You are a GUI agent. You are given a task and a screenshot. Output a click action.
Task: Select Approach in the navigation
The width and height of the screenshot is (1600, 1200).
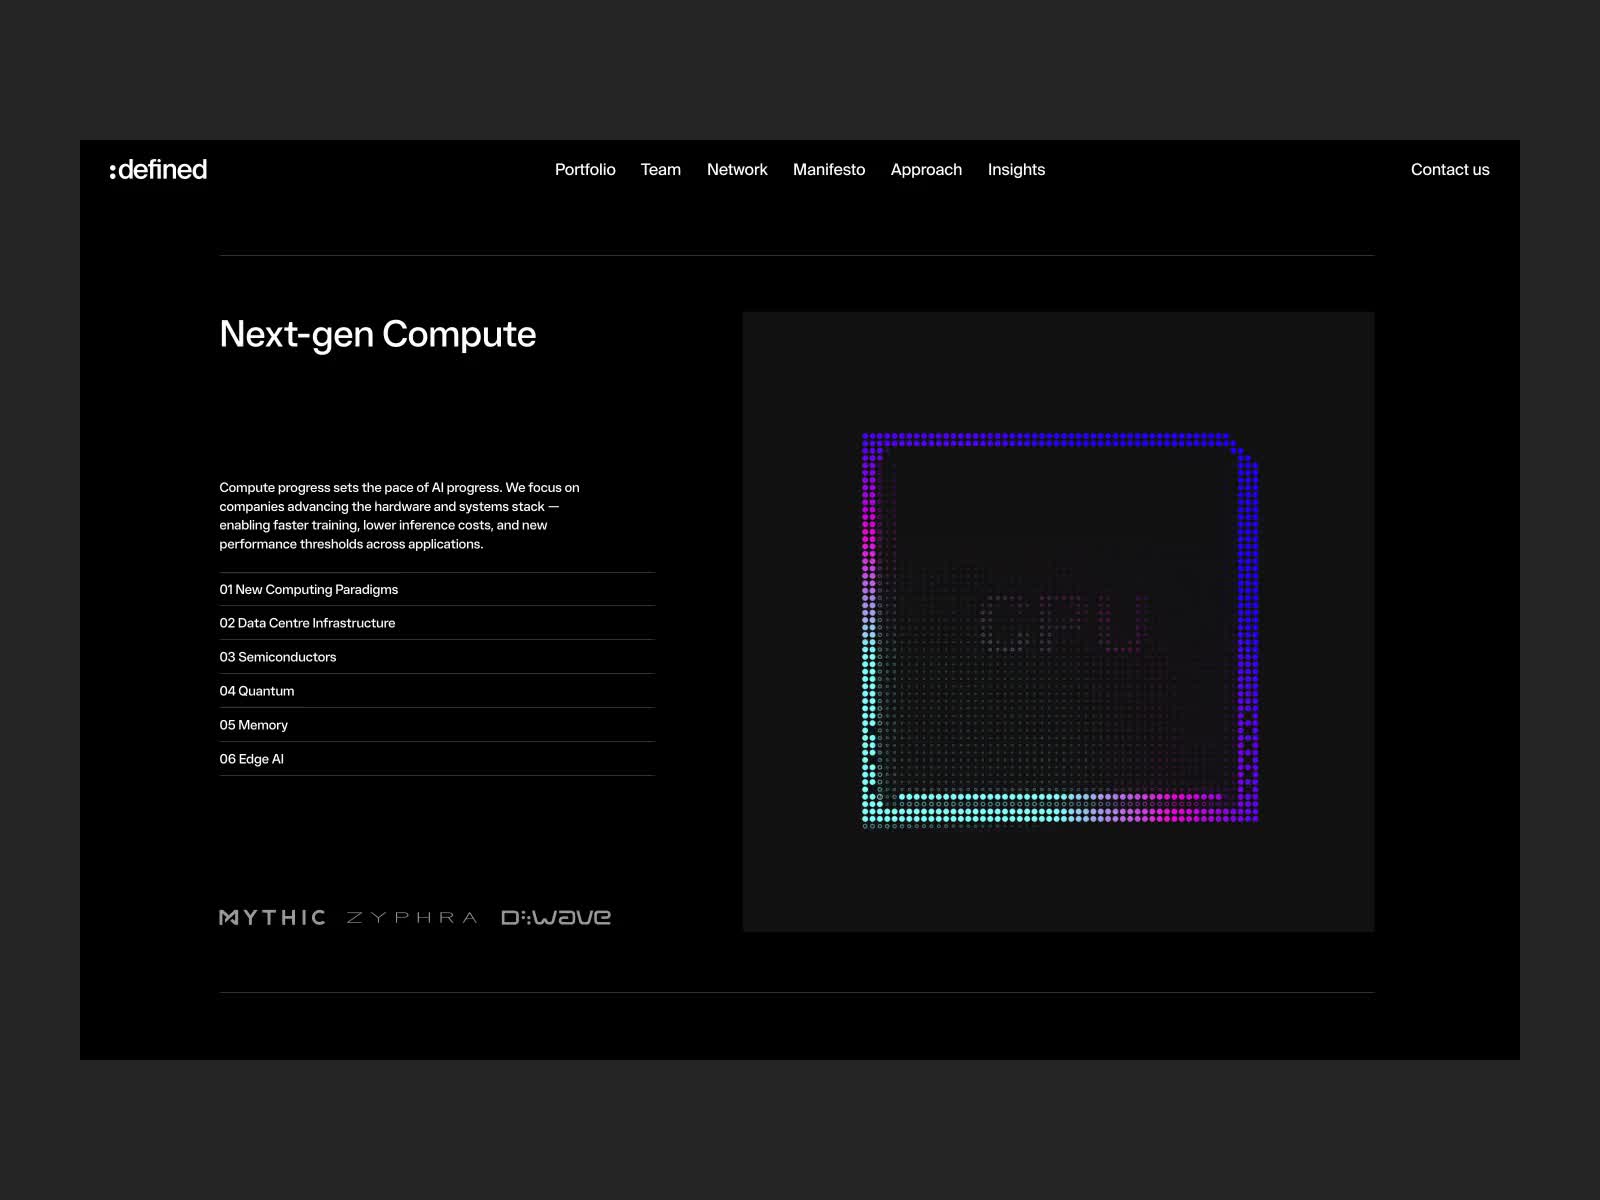pyautogui.click(x=926, y=170)
